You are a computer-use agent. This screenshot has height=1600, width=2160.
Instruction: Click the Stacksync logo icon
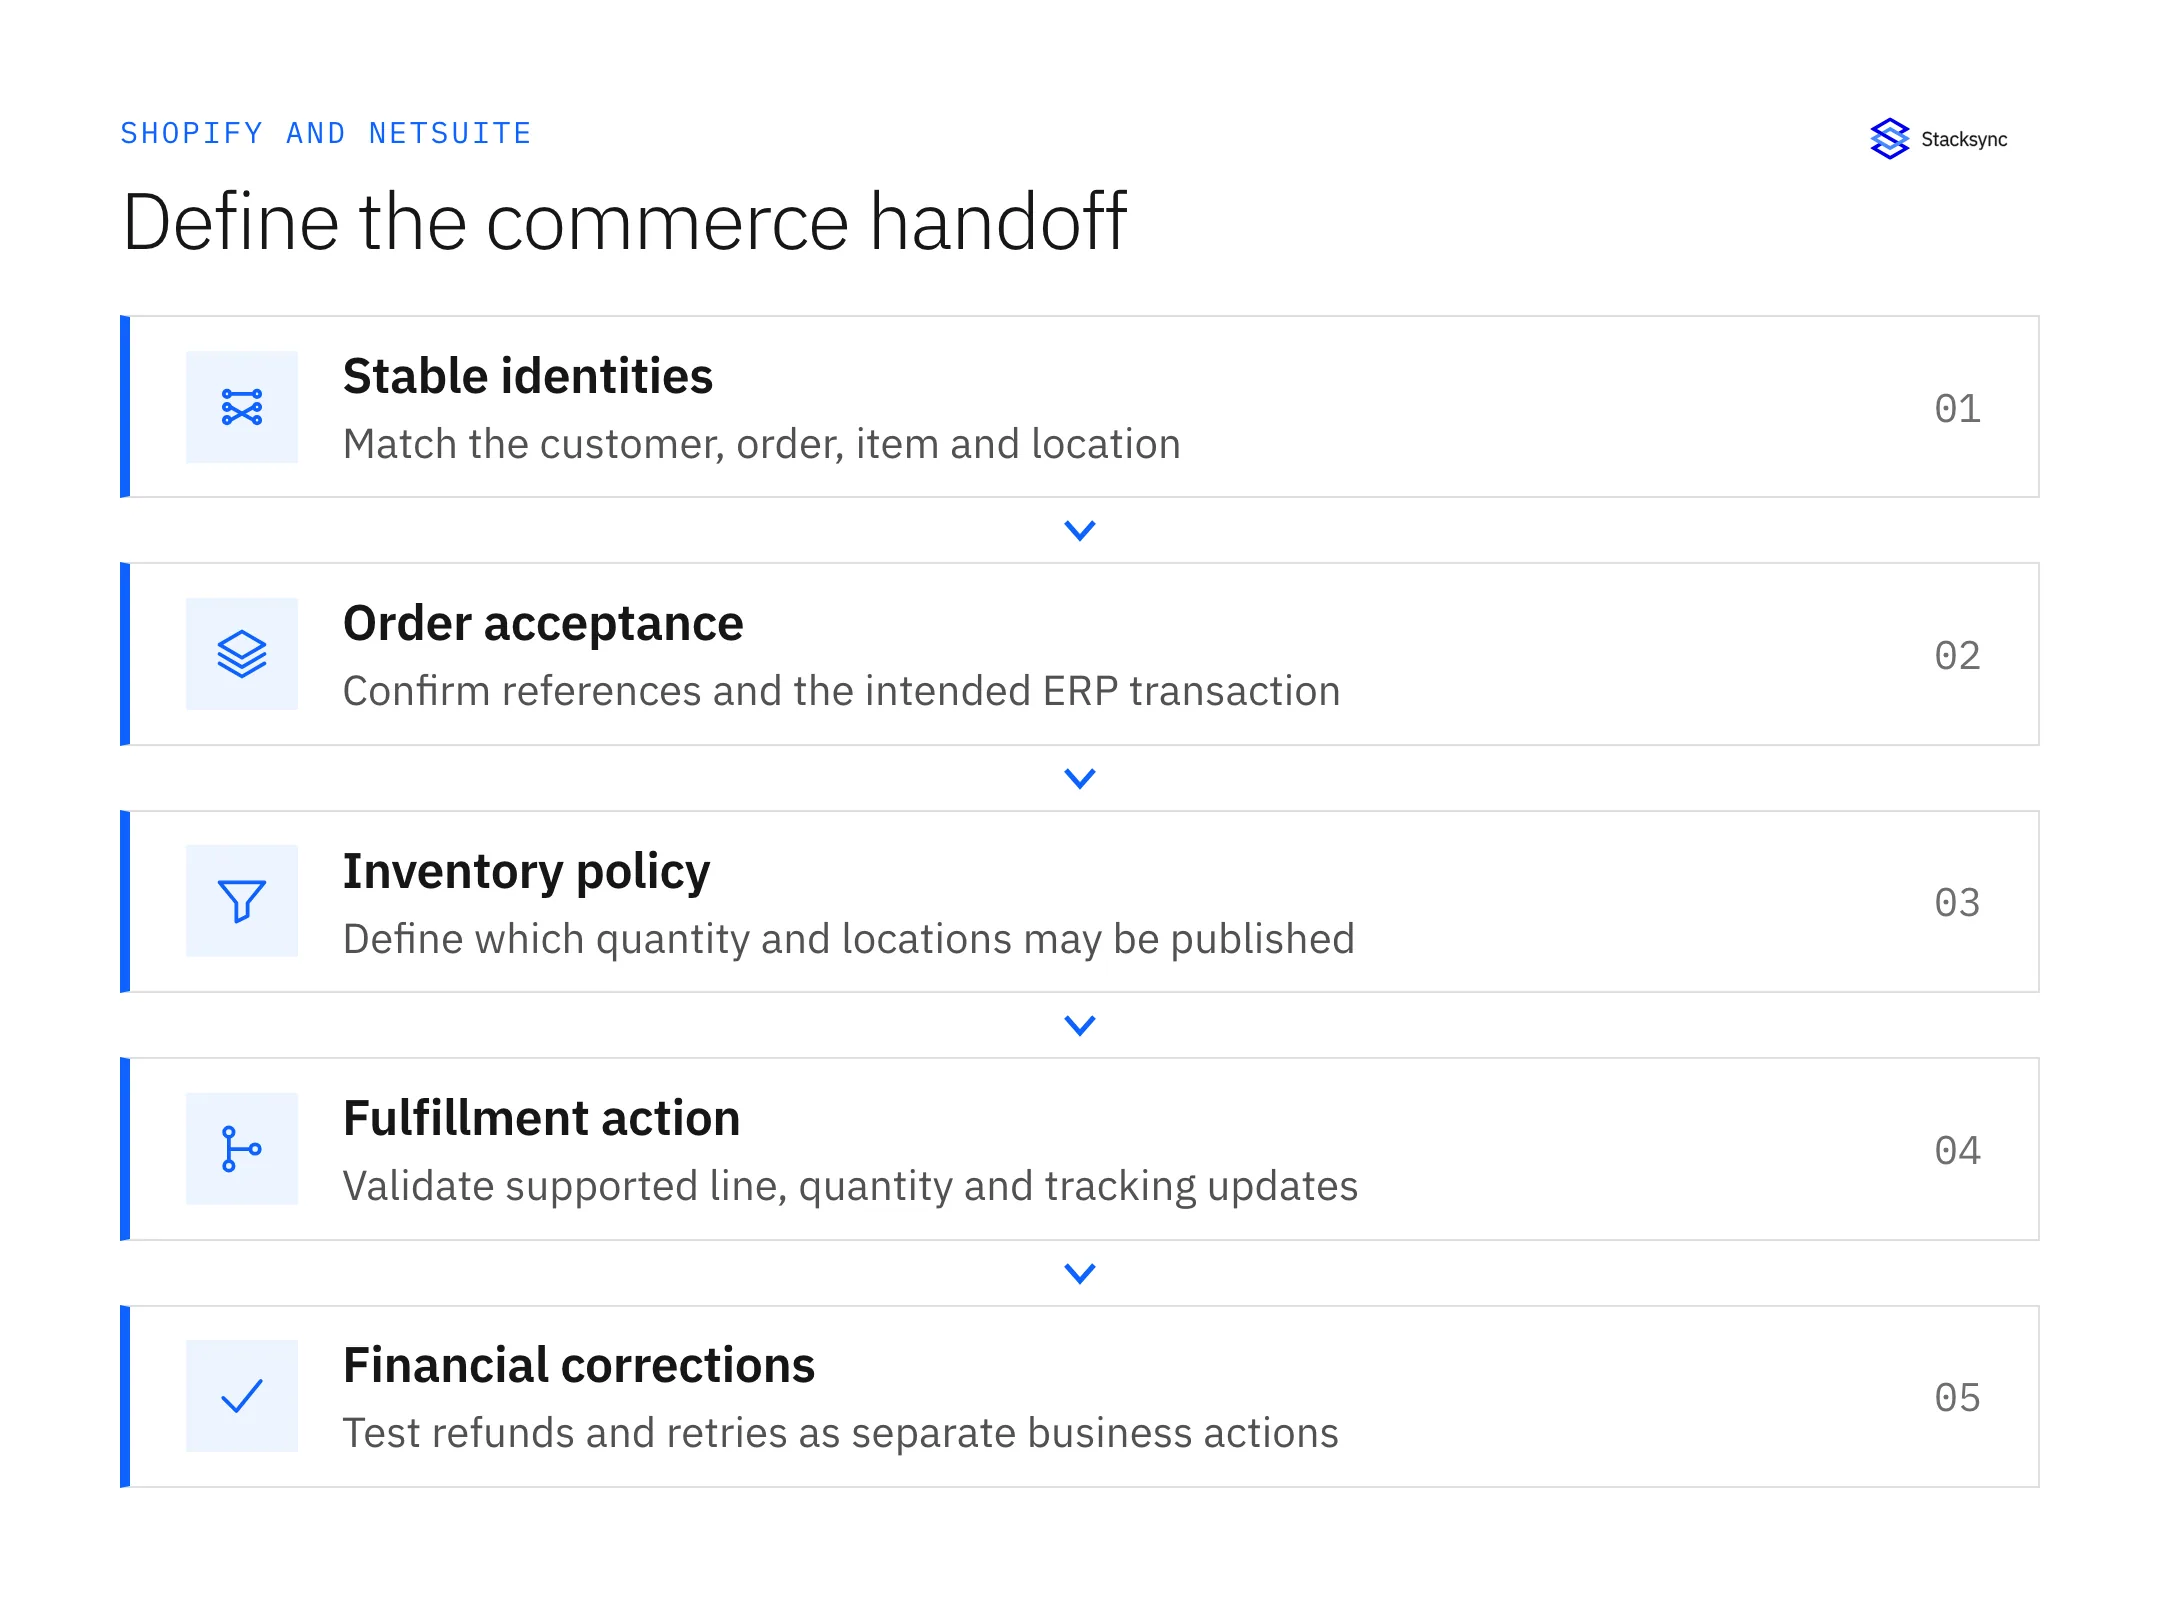click(x=1889, y=139)
